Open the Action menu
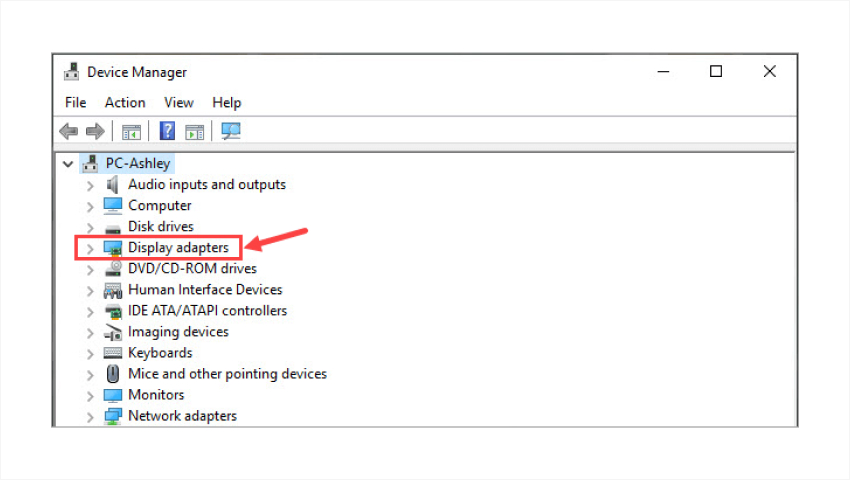This screenshot has width=850, height=480. [125, 103]
